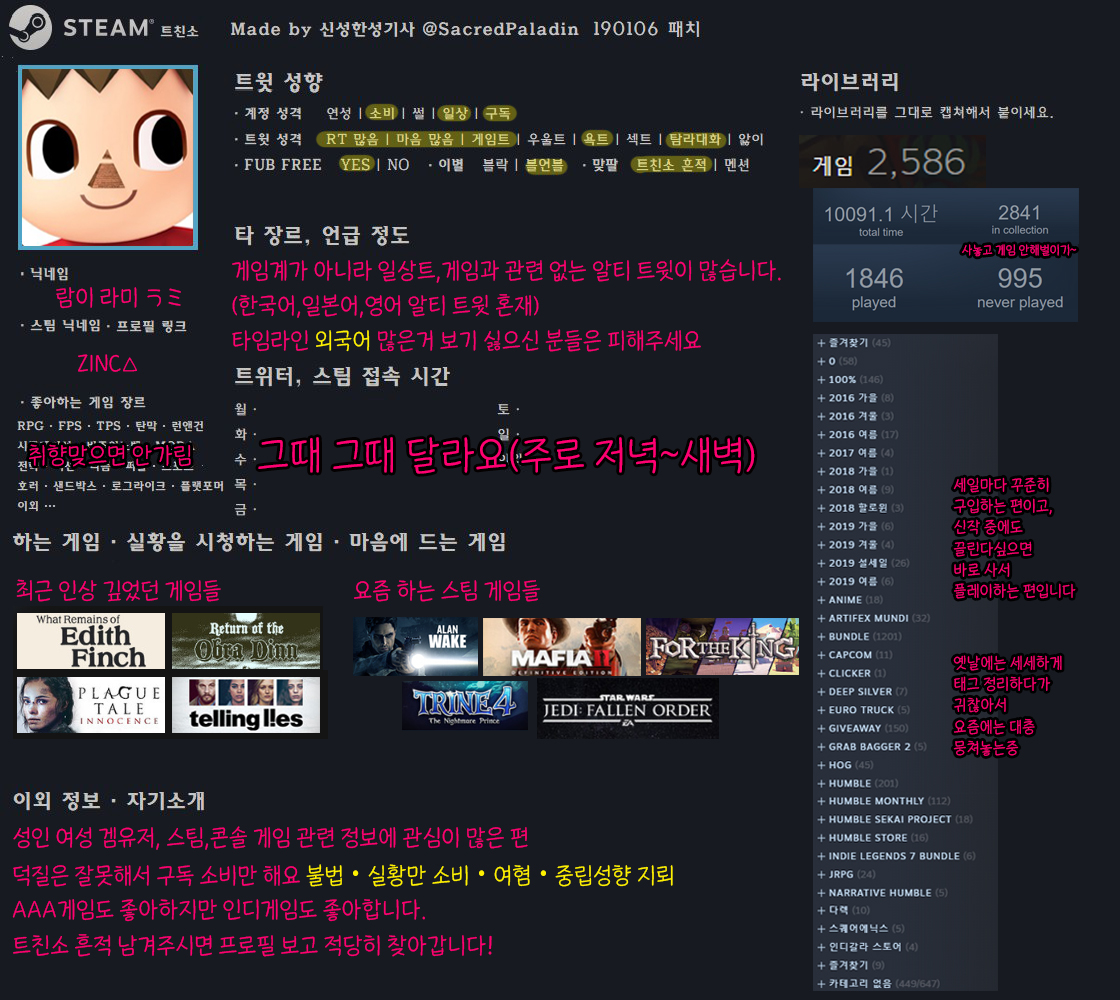The image size is (1120, 1000).
Task: Expand the ARTIFEX MUNDI category
Action: click(x=874, y=618)
